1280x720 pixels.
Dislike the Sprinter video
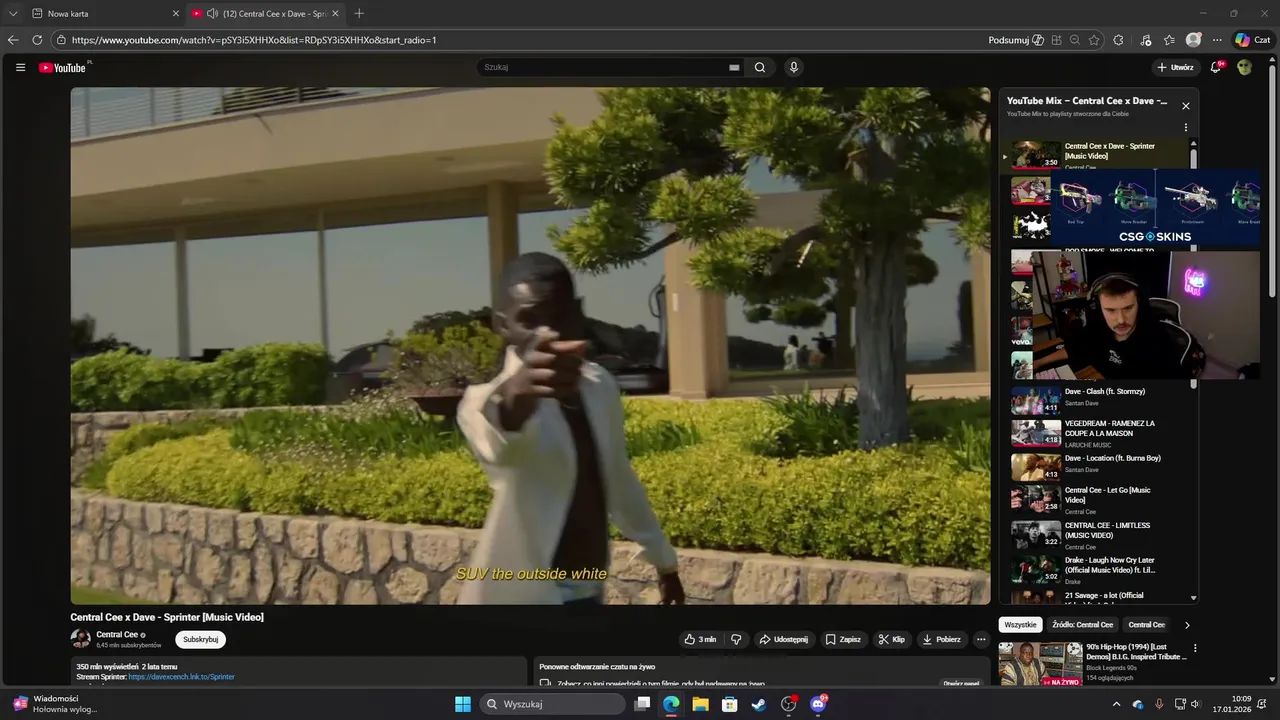tap(736, 639)
